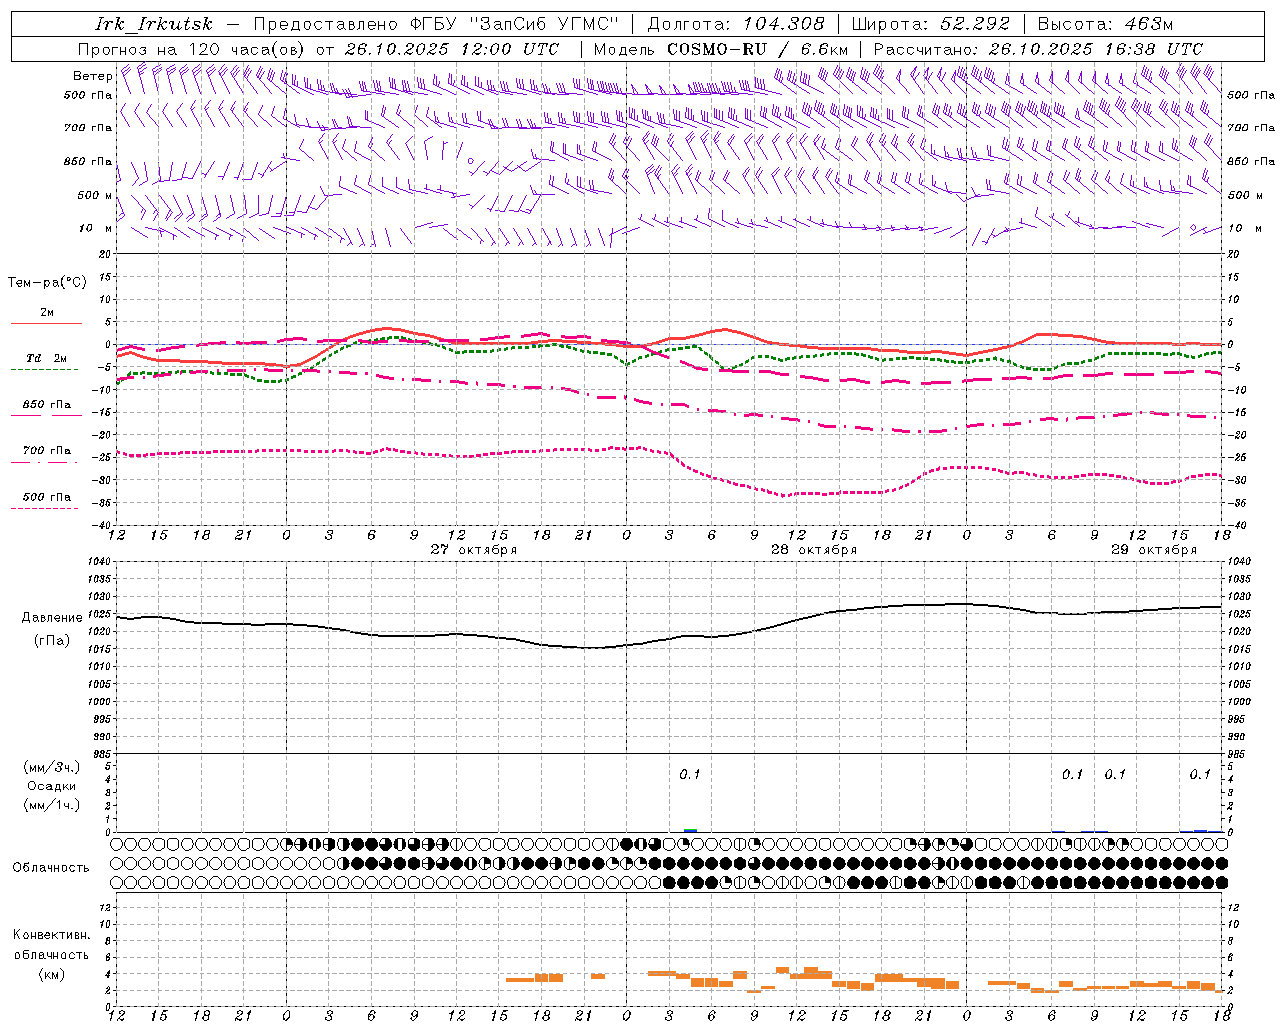Screen dimensions: 1280x1024
Task: Click the 10 м wind level label on the left
Action: (95, 229)
